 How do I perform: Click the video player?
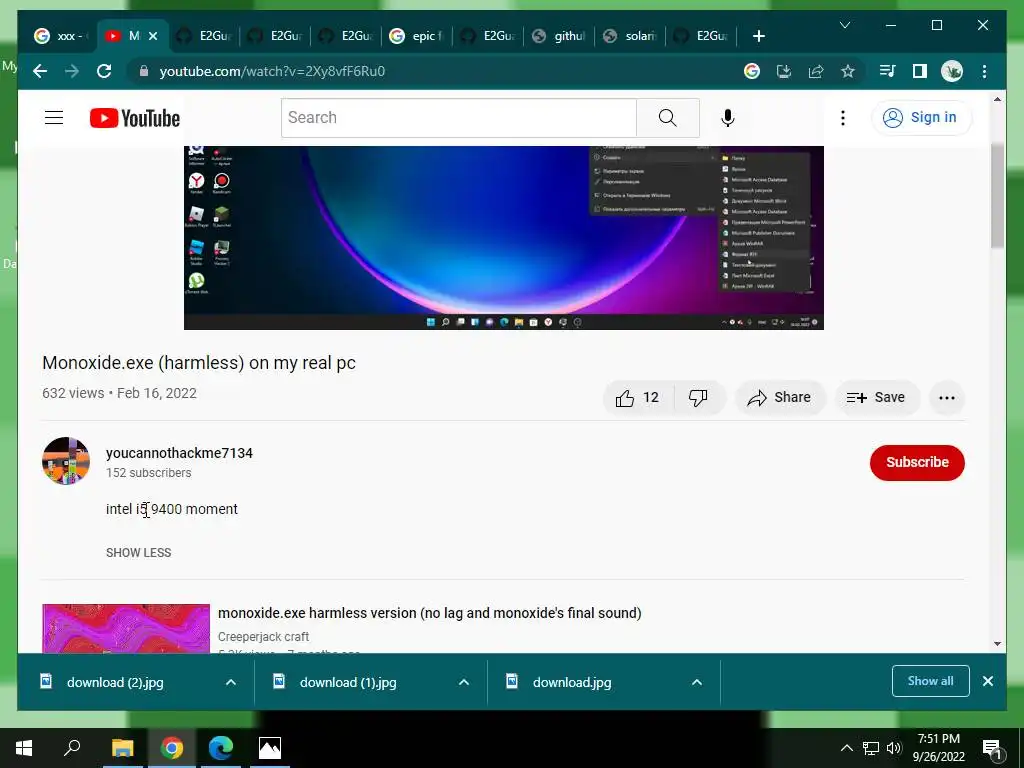(x=504, y=238)
